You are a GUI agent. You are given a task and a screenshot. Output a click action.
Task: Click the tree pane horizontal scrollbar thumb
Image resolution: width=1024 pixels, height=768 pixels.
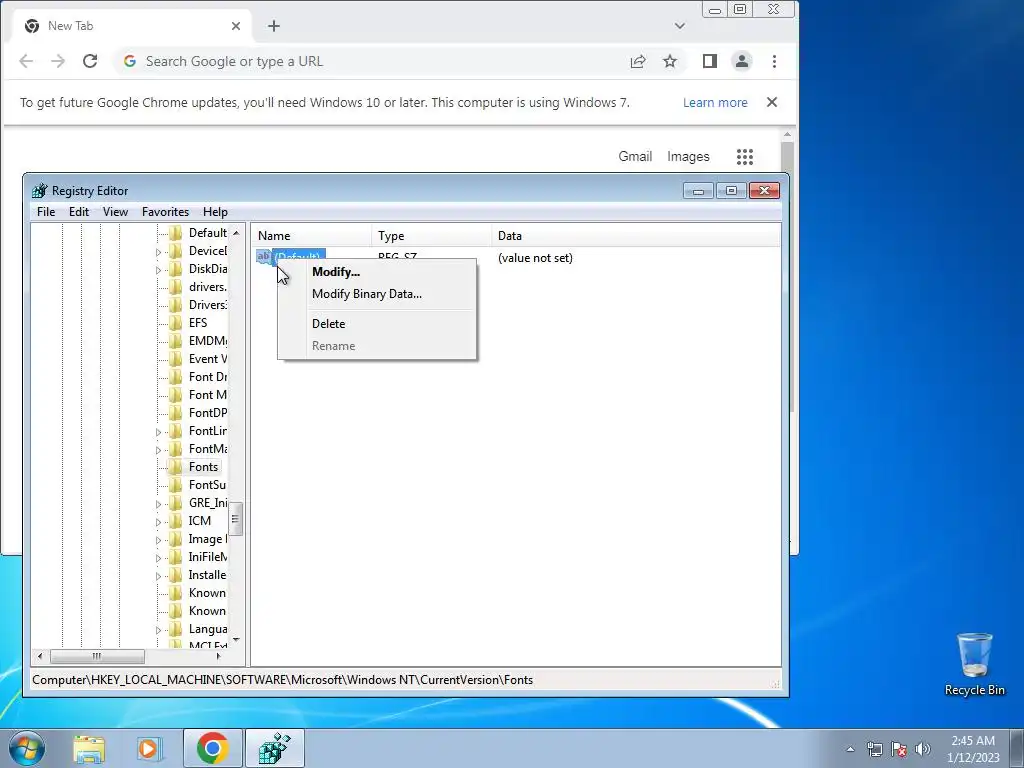[97, 656]
